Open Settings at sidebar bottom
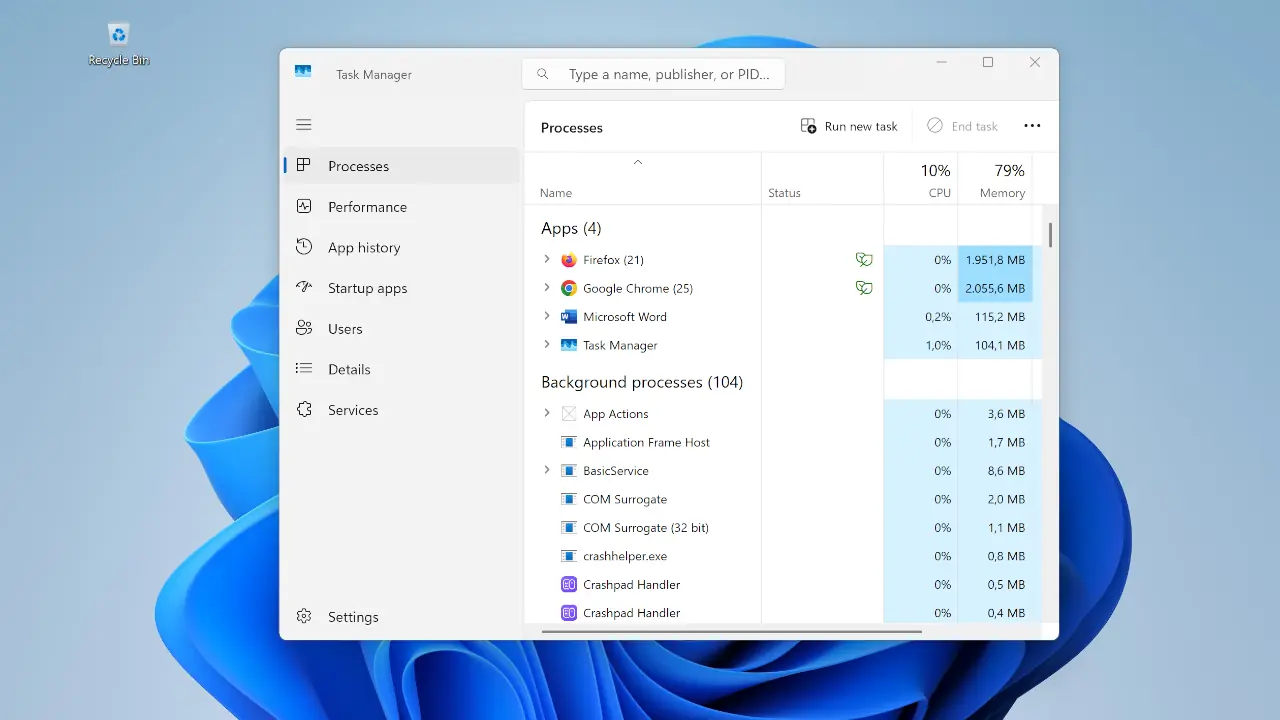The width and height of the screenshot is (1280, 720). point(402,617)
